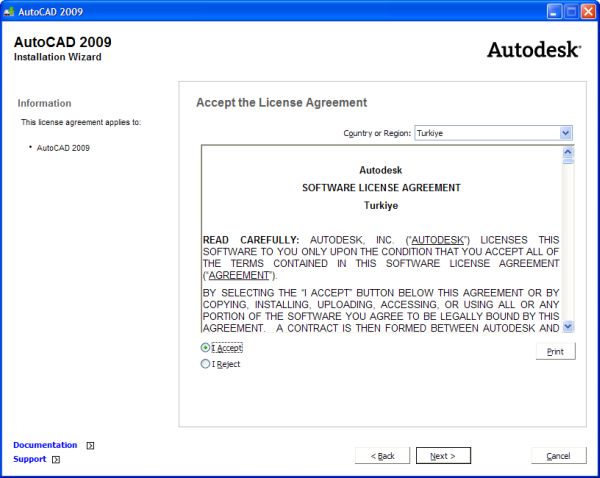
Task: Open the Support link
Action: 29,459
